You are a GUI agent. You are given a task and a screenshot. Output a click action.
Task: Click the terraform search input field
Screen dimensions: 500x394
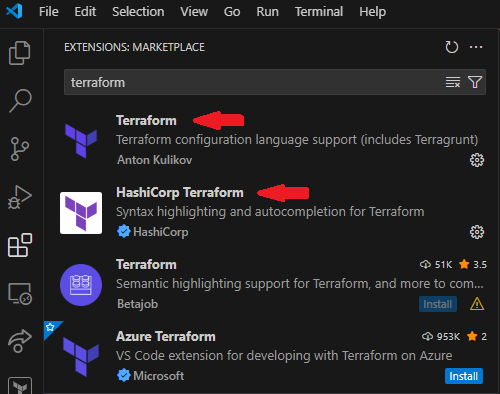tap(253, 82)
